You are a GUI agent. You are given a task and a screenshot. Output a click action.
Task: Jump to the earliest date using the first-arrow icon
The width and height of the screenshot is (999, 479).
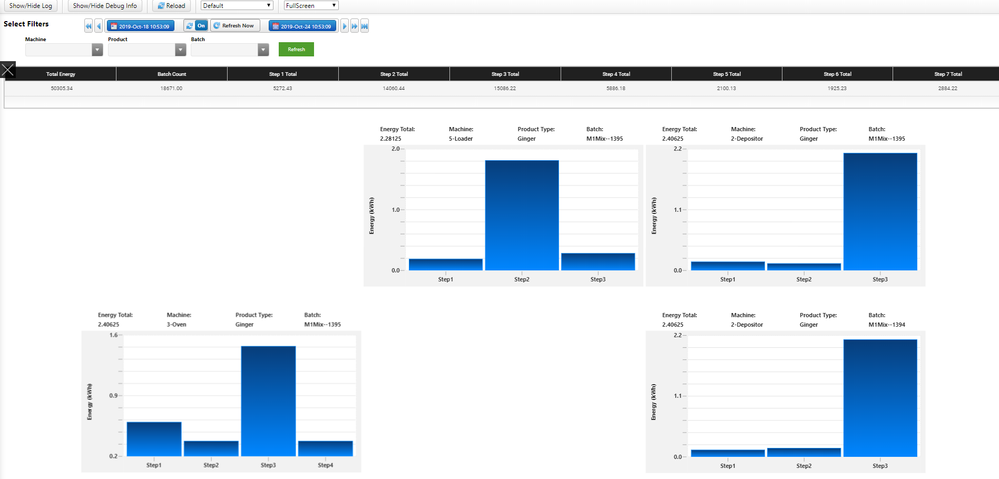pyautogui.click(x=89, y=26)
